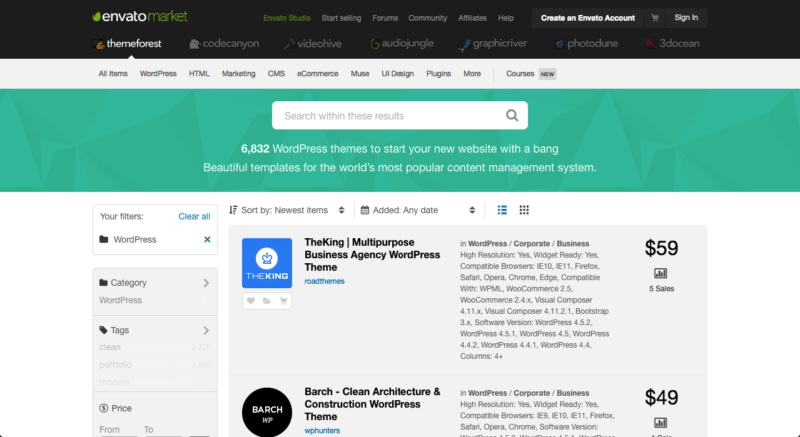Viewport: 800px width, 437px height.
Task: Click the Clear all filters link
Action: point(194,216)
